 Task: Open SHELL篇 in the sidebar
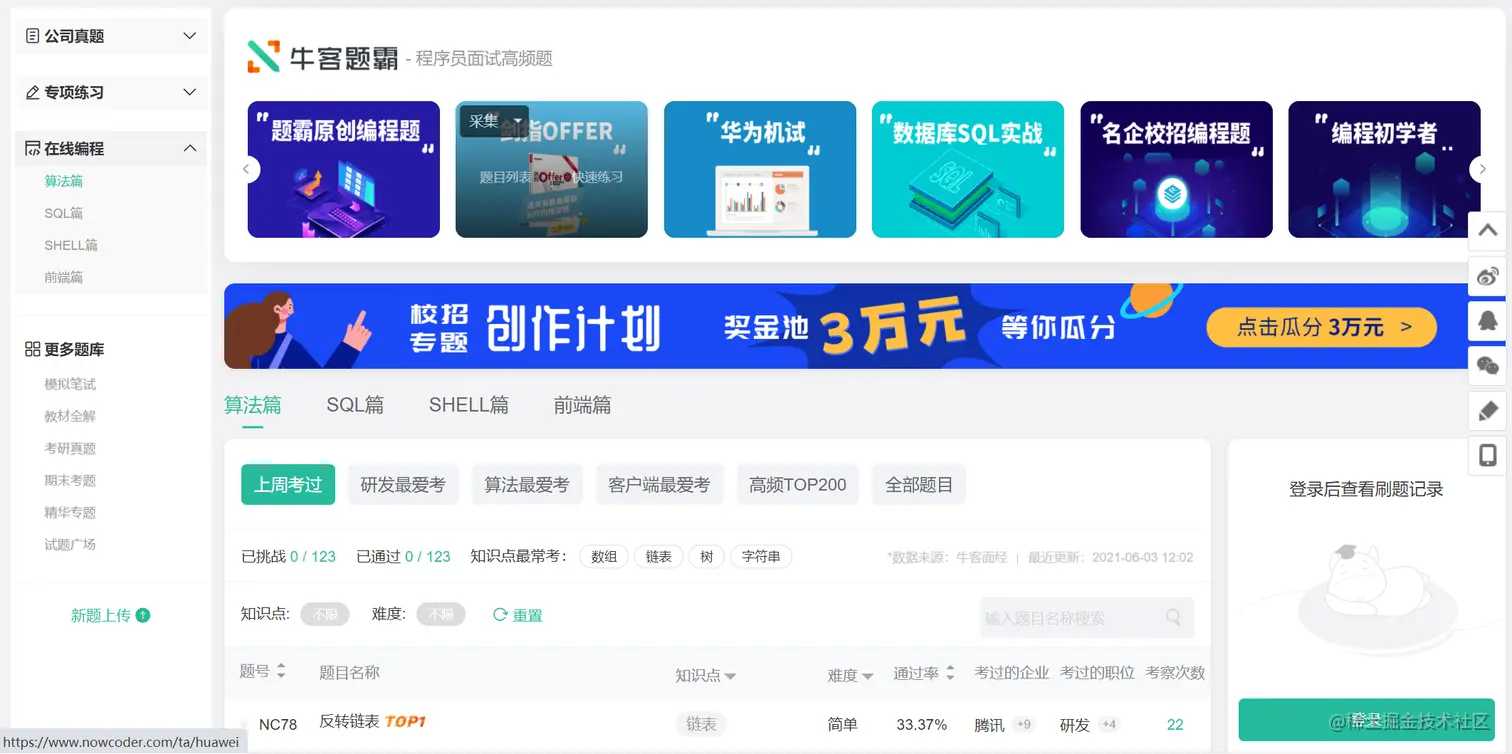click(x=71, y=245)
